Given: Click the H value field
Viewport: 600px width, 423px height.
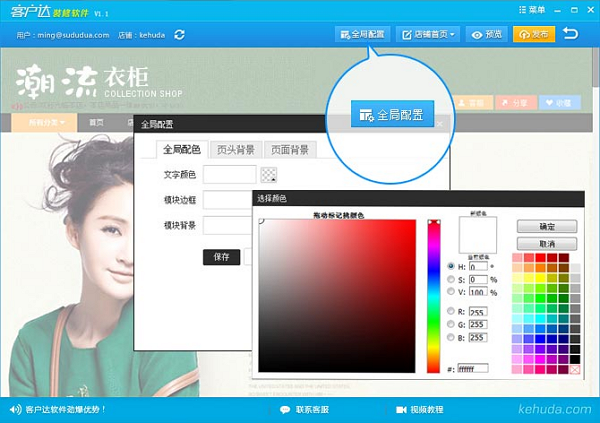Looking at the screenshot, I should coord(478,266).
